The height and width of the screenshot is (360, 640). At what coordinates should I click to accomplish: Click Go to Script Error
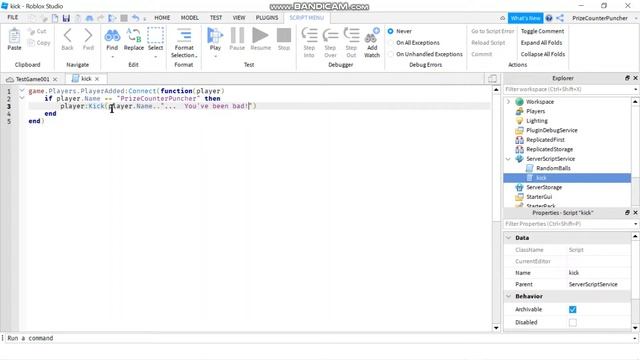pos(493,31)
